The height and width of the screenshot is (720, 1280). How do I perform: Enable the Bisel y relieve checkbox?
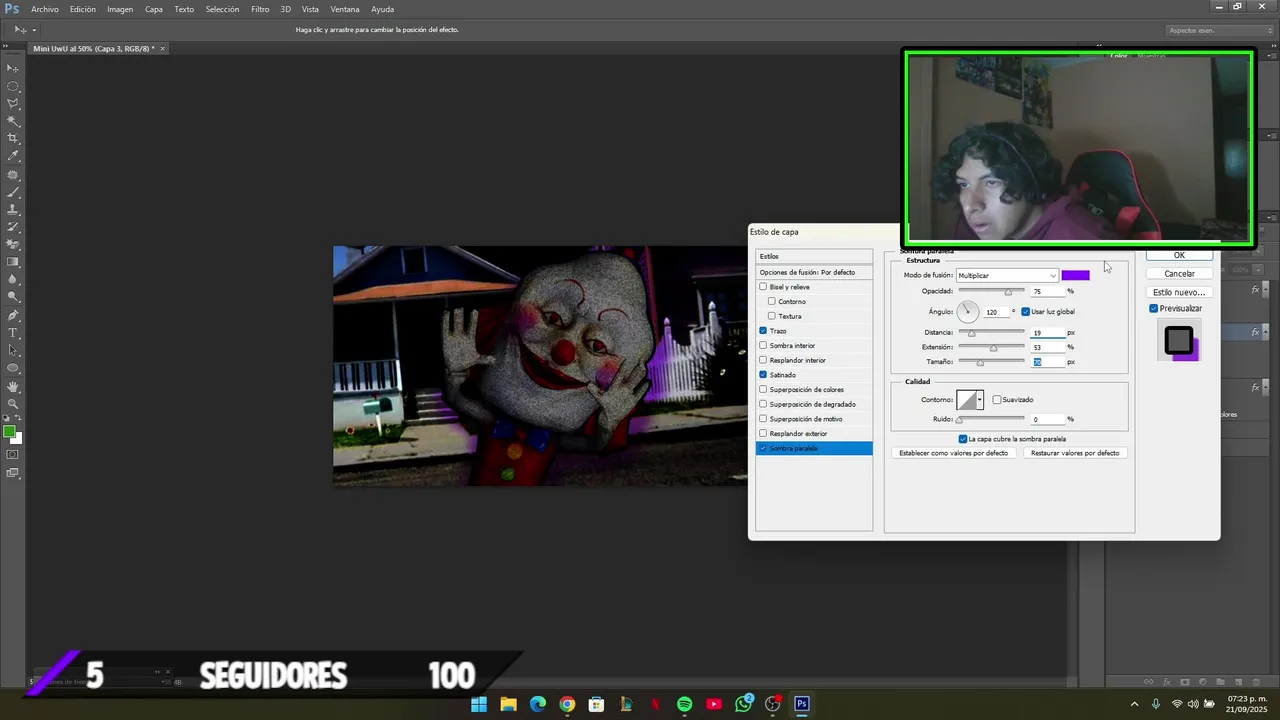click(763, 287)
